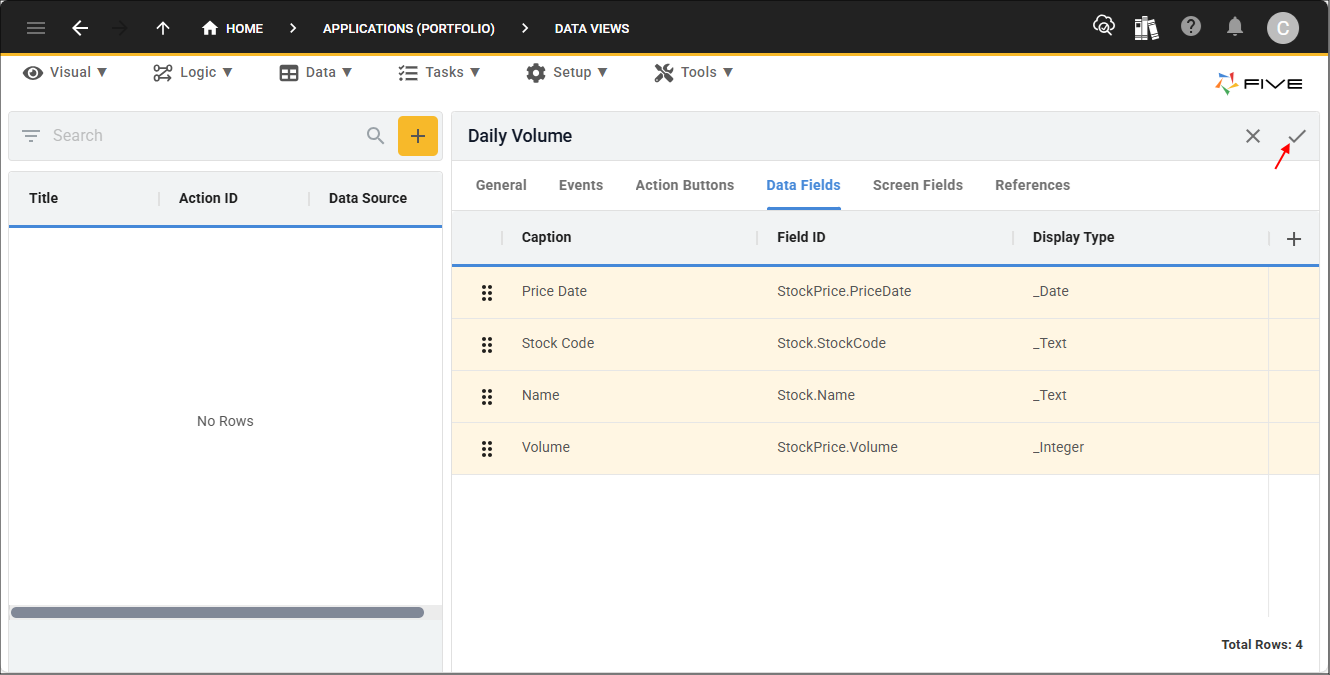Open the library books icon
1330x675 pixels.
coord(1146,28)
